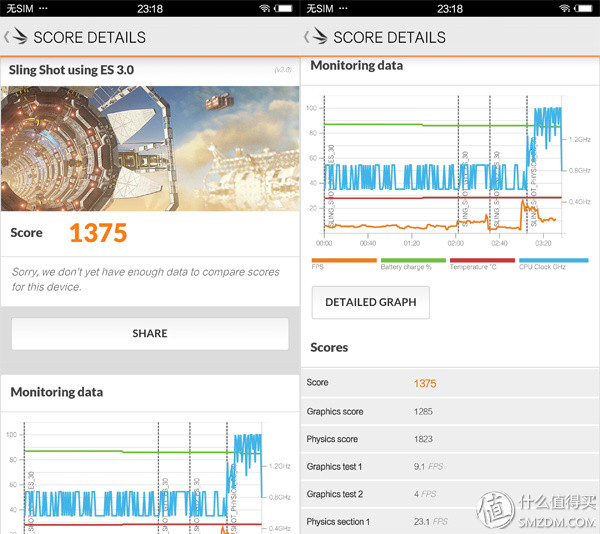Tap battery icon in left status bar

coord(284,8)
